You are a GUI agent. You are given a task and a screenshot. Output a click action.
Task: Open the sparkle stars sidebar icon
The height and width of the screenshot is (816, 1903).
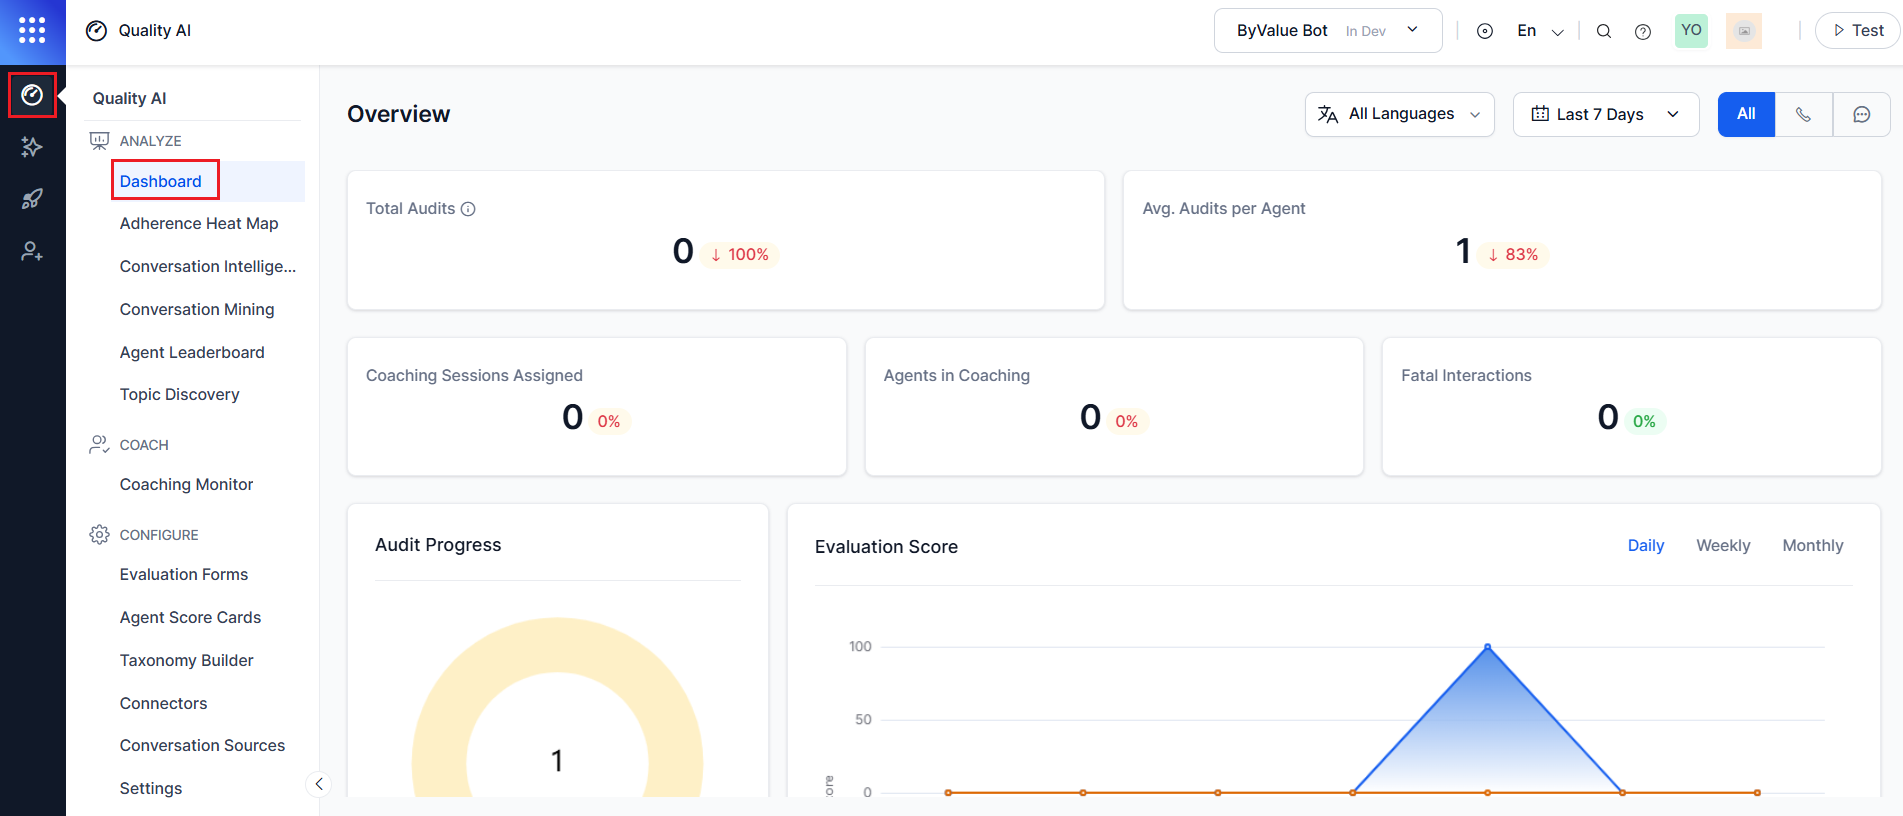[x=32, y=147]
